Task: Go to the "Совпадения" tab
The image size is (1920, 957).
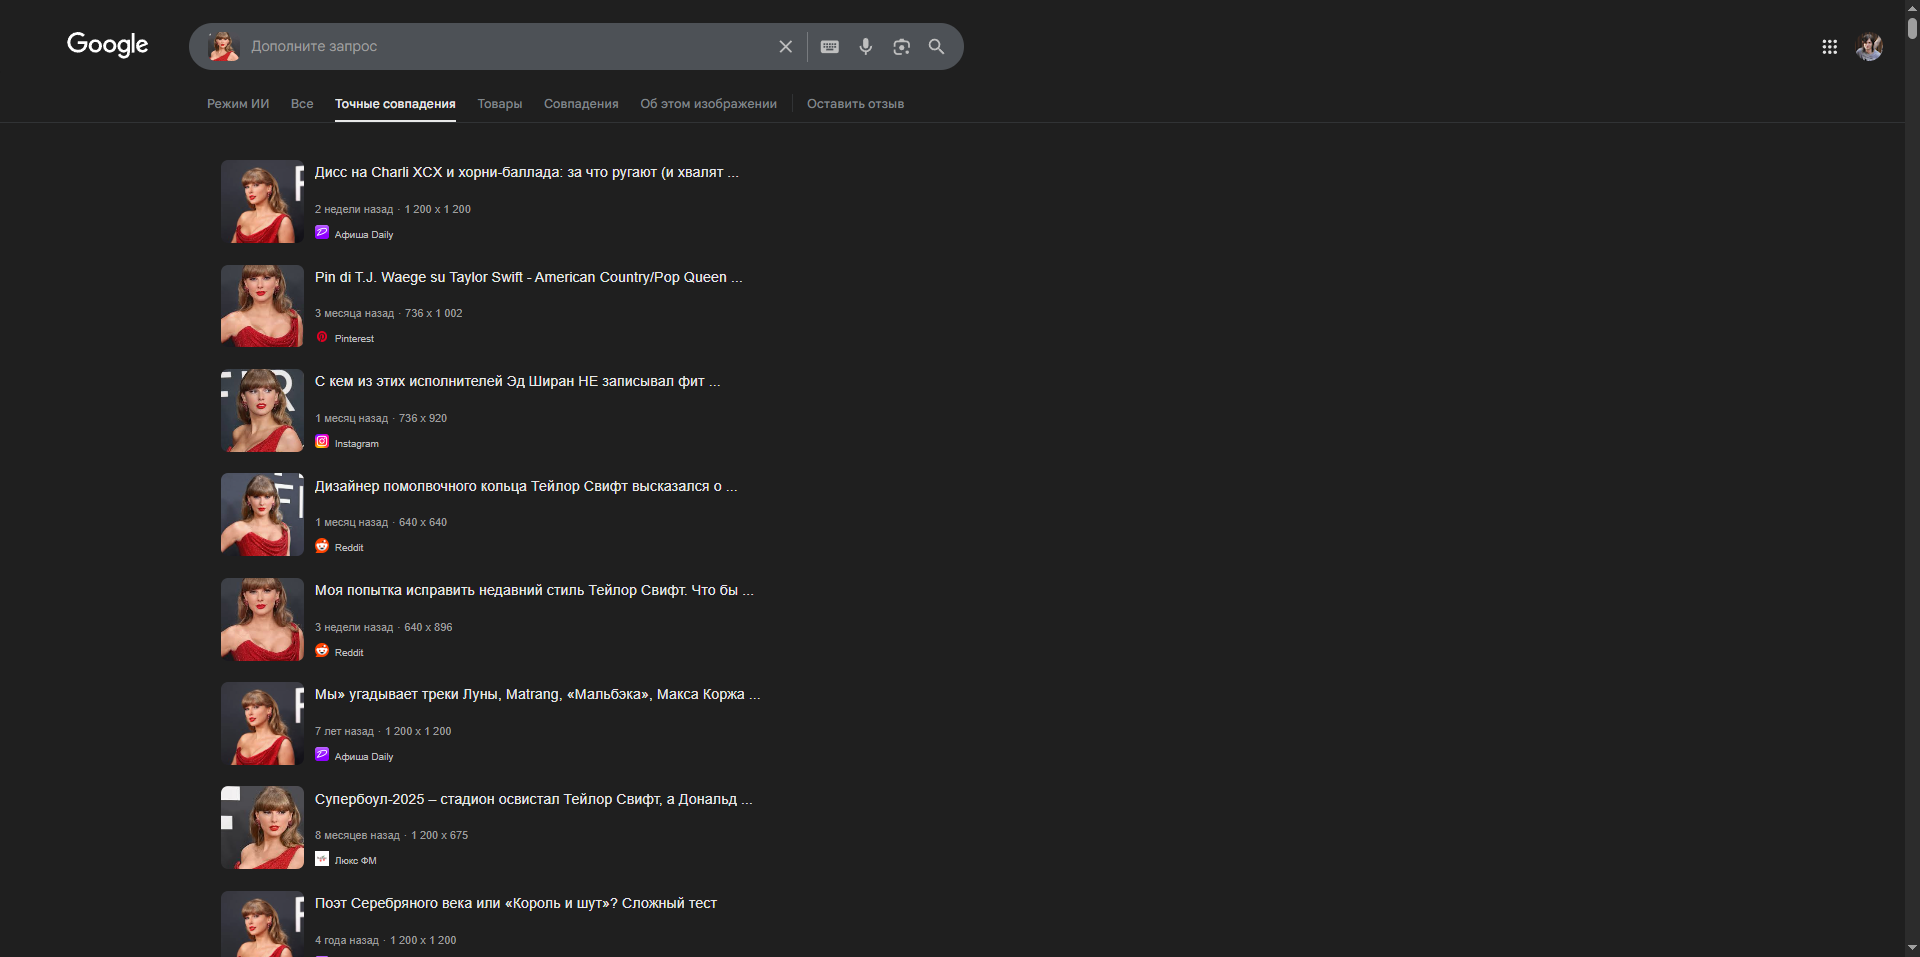Action: (581, 104)
